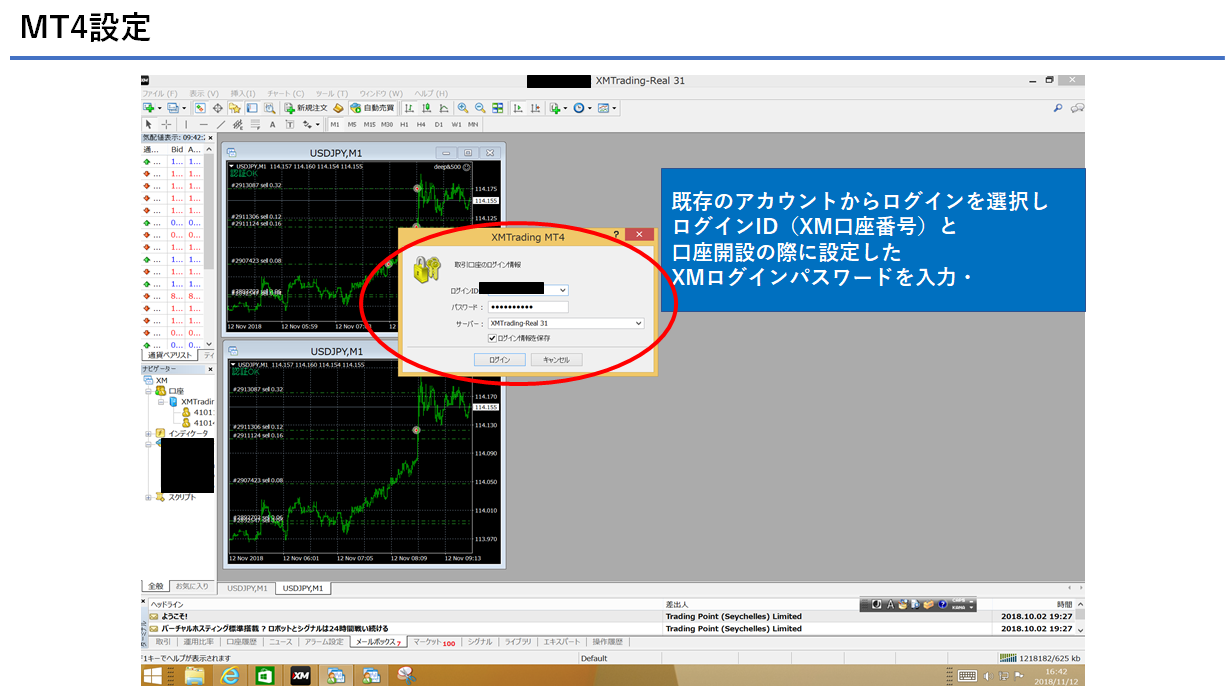The width and height of the screenshot is (1227, 686).
Task: Toggle the 自動売買 auto trading button
Action: [x=372, y=108]
